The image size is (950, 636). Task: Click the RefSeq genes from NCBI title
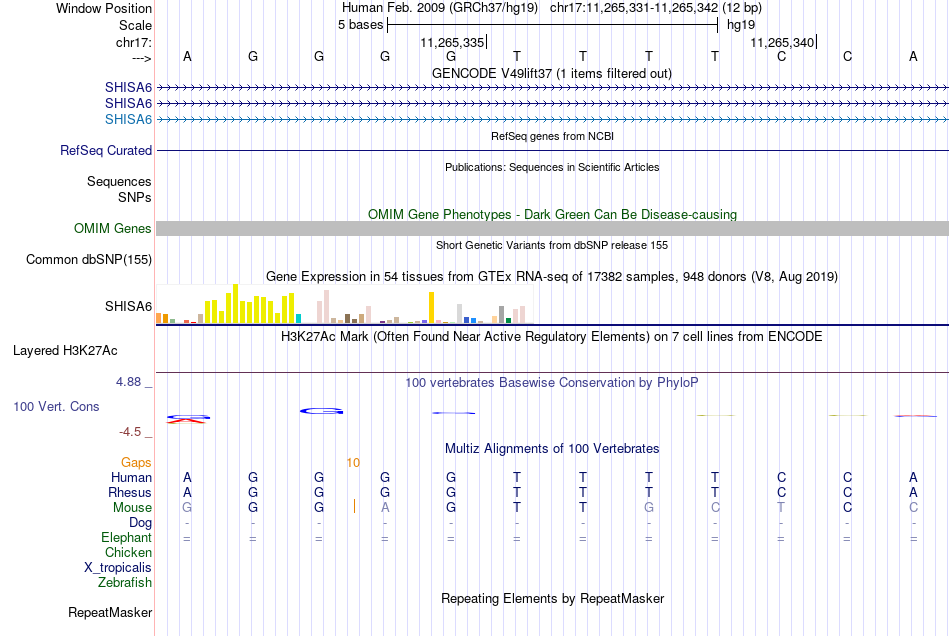(x=552, y=136)
